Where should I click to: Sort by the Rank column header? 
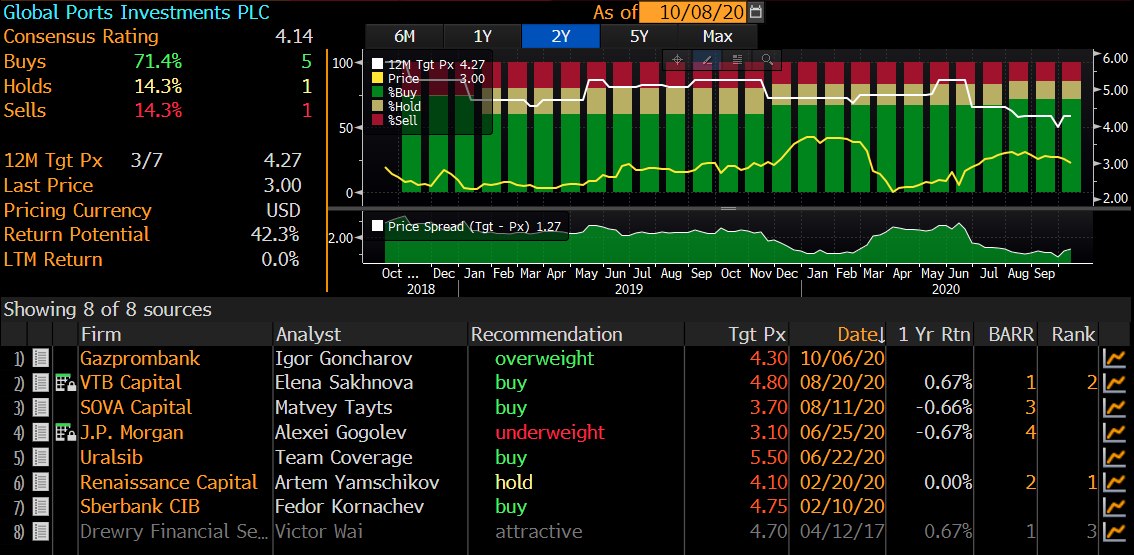1073,334
